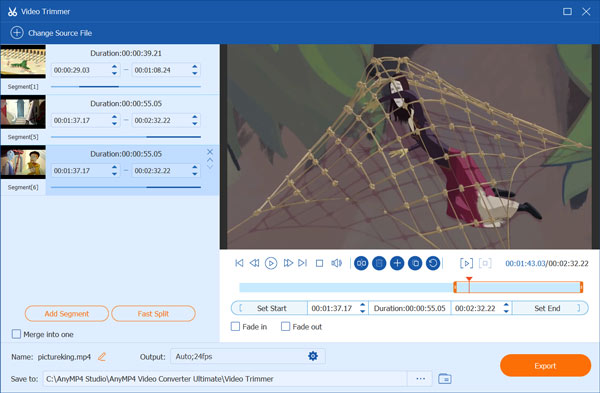Adjust Segment[6] end time stepper arrows
600x393 pixels.
point(195,170)
